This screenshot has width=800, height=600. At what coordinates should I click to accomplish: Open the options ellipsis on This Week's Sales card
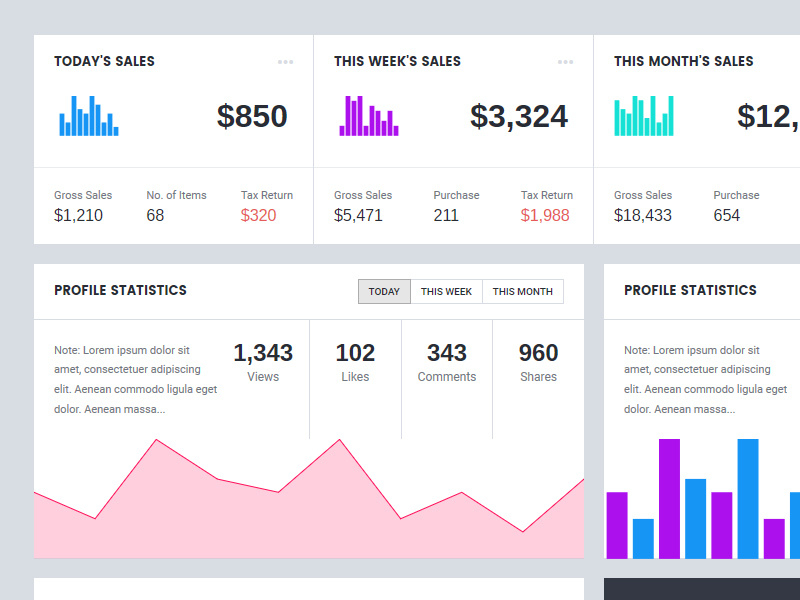(x=566, y=61)
